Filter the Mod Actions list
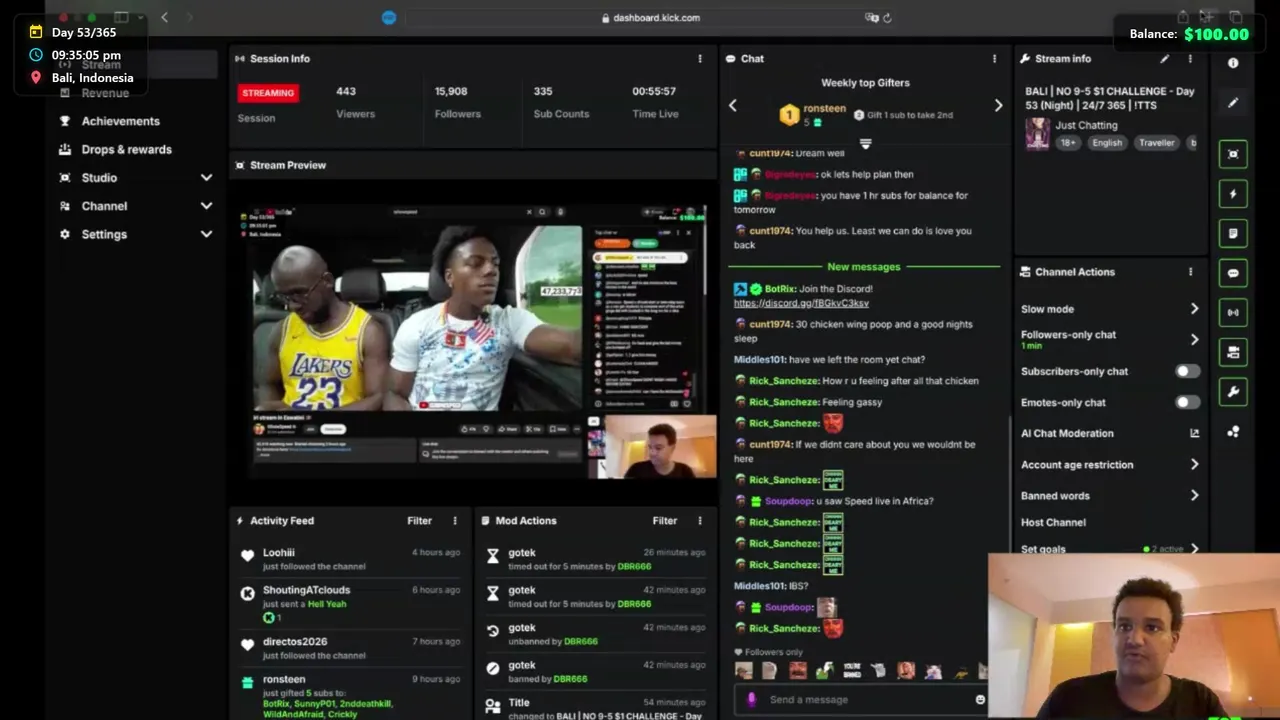 point(664,521)
